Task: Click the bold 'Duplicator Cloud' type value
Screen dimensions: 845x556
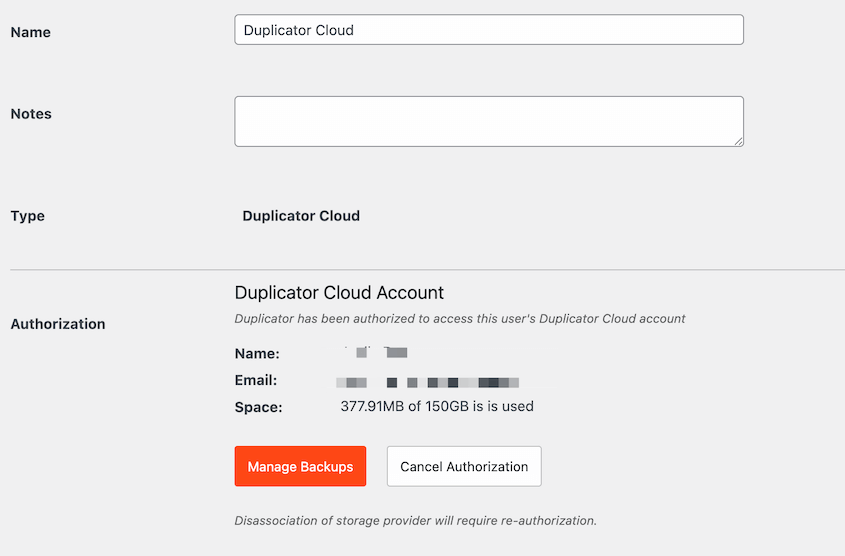Action: pyautogui.click(x=301, y=216)
